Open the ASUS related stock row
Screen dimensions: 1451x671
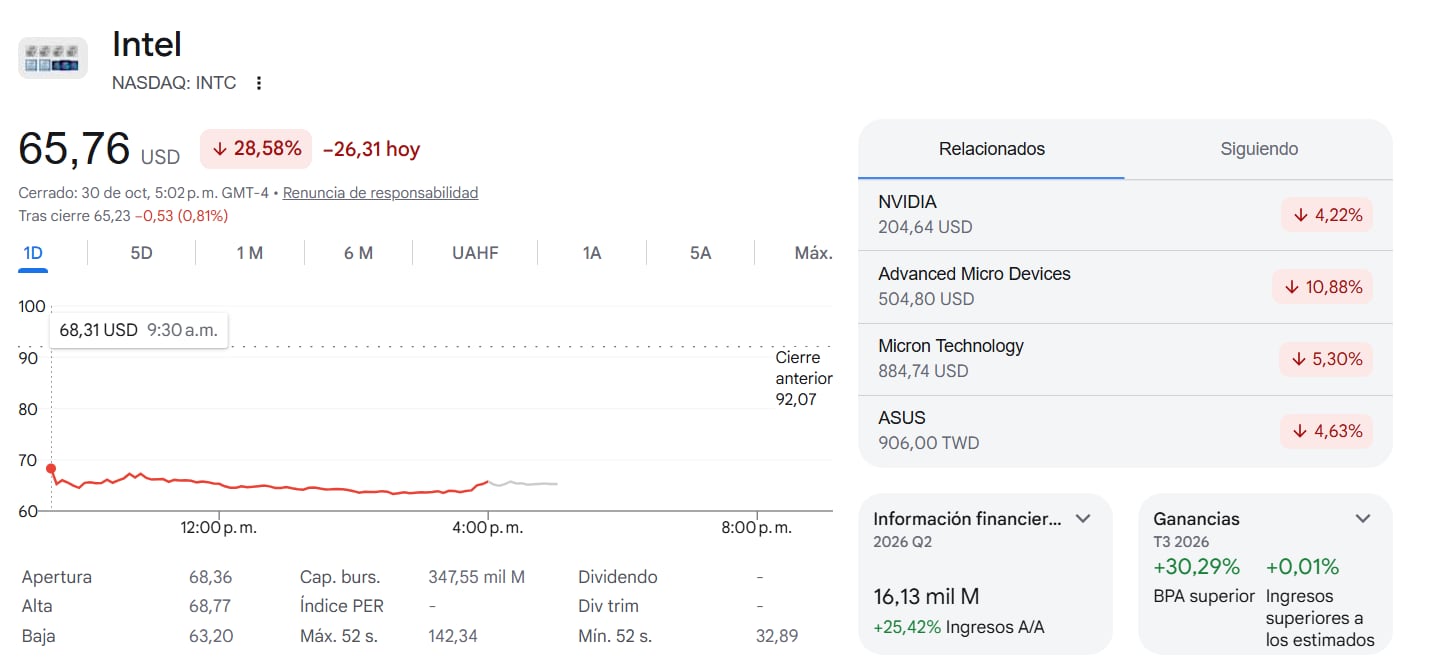pyautogui.click(x=1125, y=431)
